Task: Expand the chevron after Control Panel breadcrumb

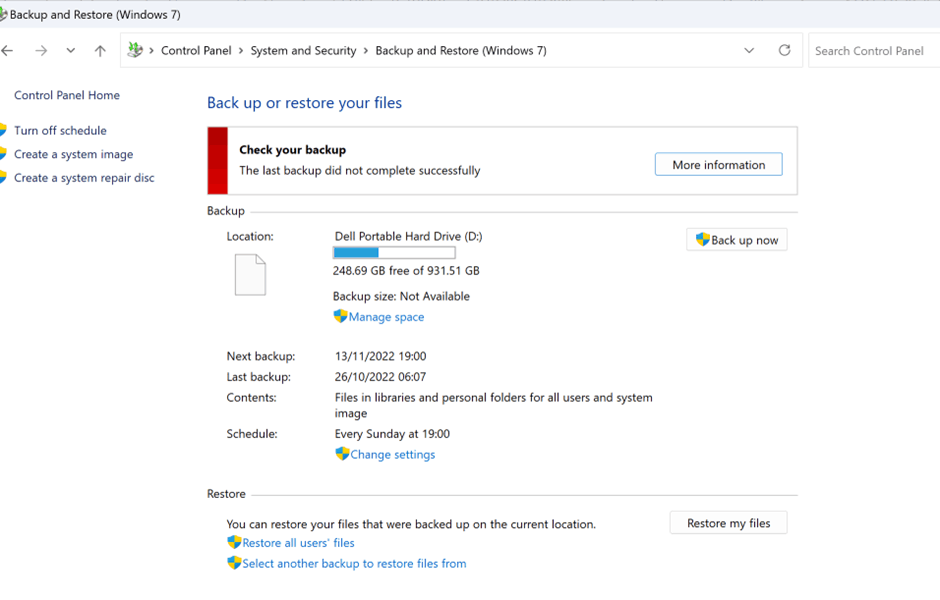Action: tap(241, 51)
